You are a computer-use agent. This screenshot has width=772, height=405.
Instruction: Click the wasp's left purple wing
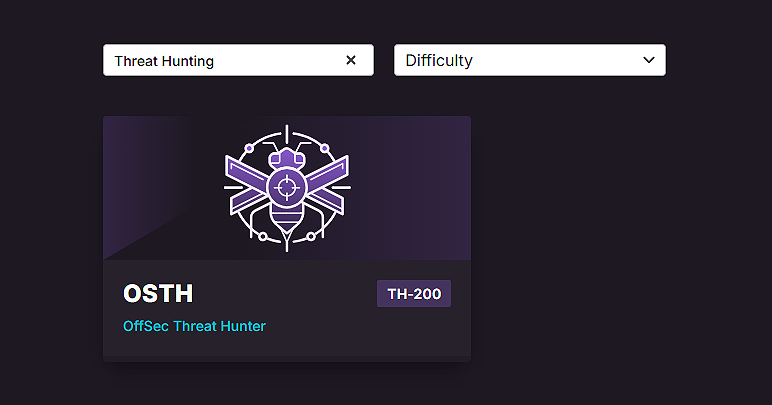click(247, 183)
